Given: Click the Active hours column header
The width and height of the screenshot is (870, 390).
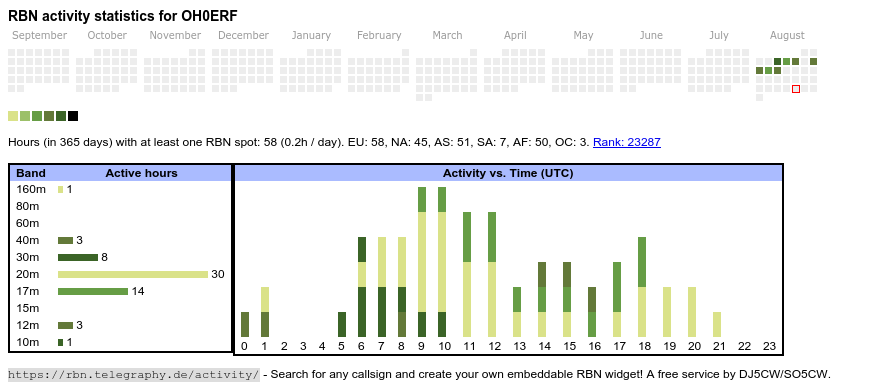Looking at the screenshot, I should (141, 173).
